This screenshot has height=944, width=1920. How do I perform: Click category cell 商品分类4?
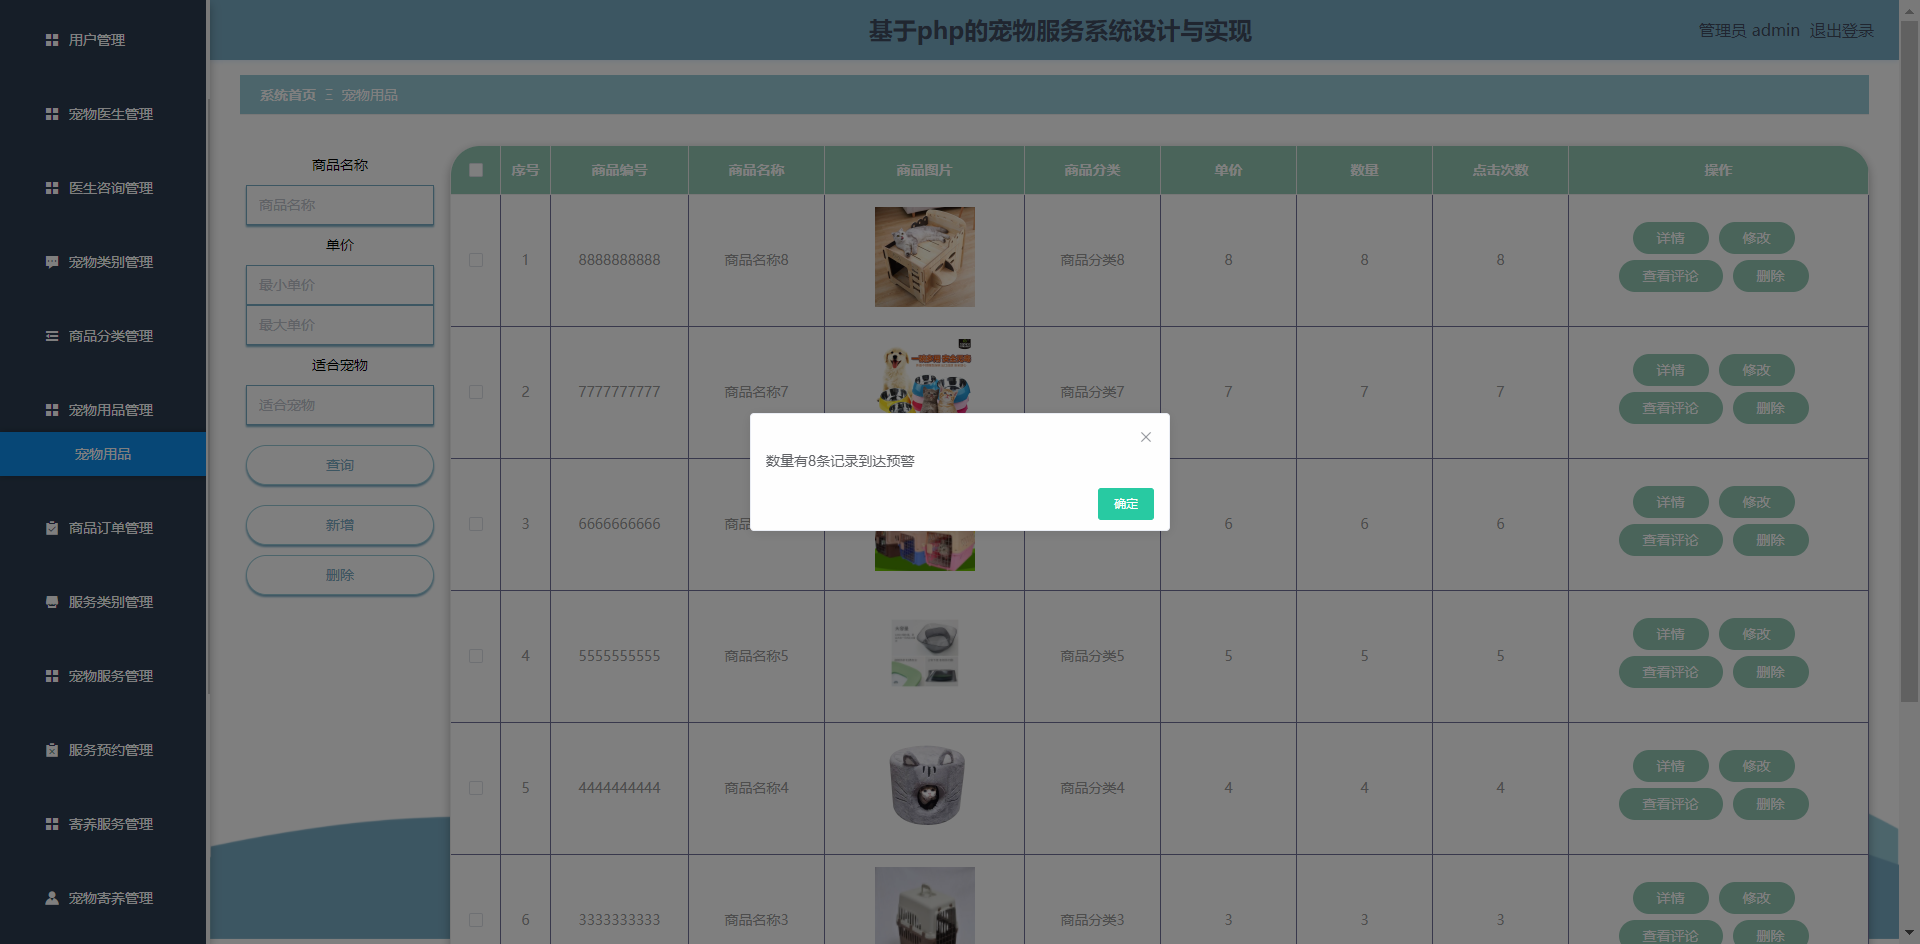[1092, 788]
